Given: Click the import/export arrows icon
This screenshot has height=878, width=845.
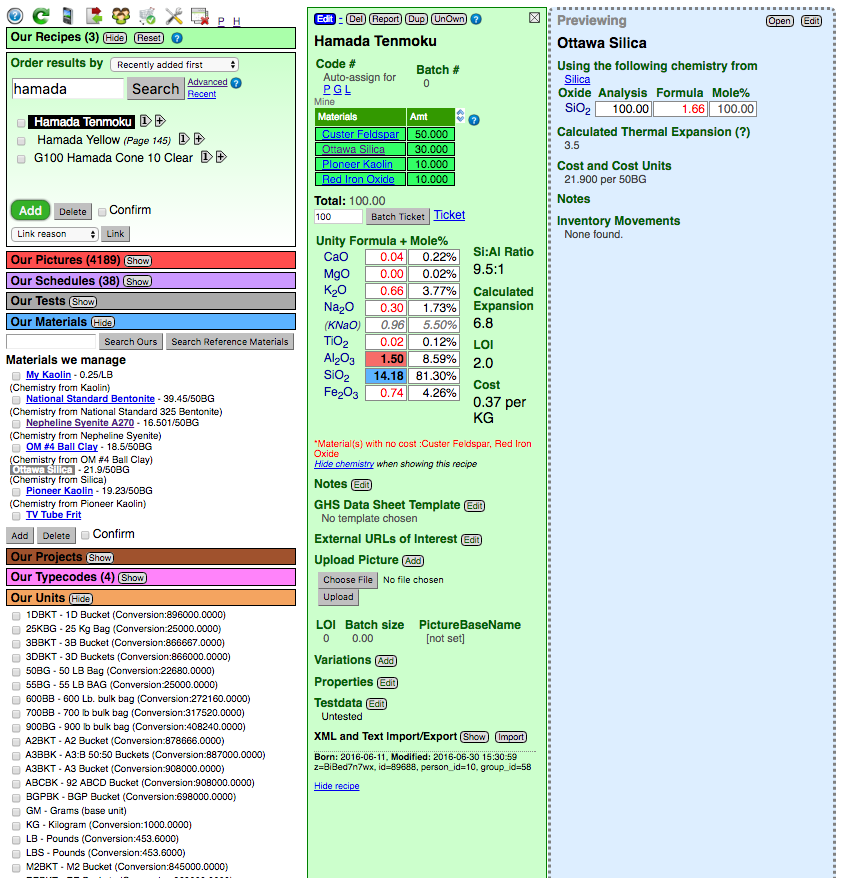Looking at the screenshot, I should (94, 16).
